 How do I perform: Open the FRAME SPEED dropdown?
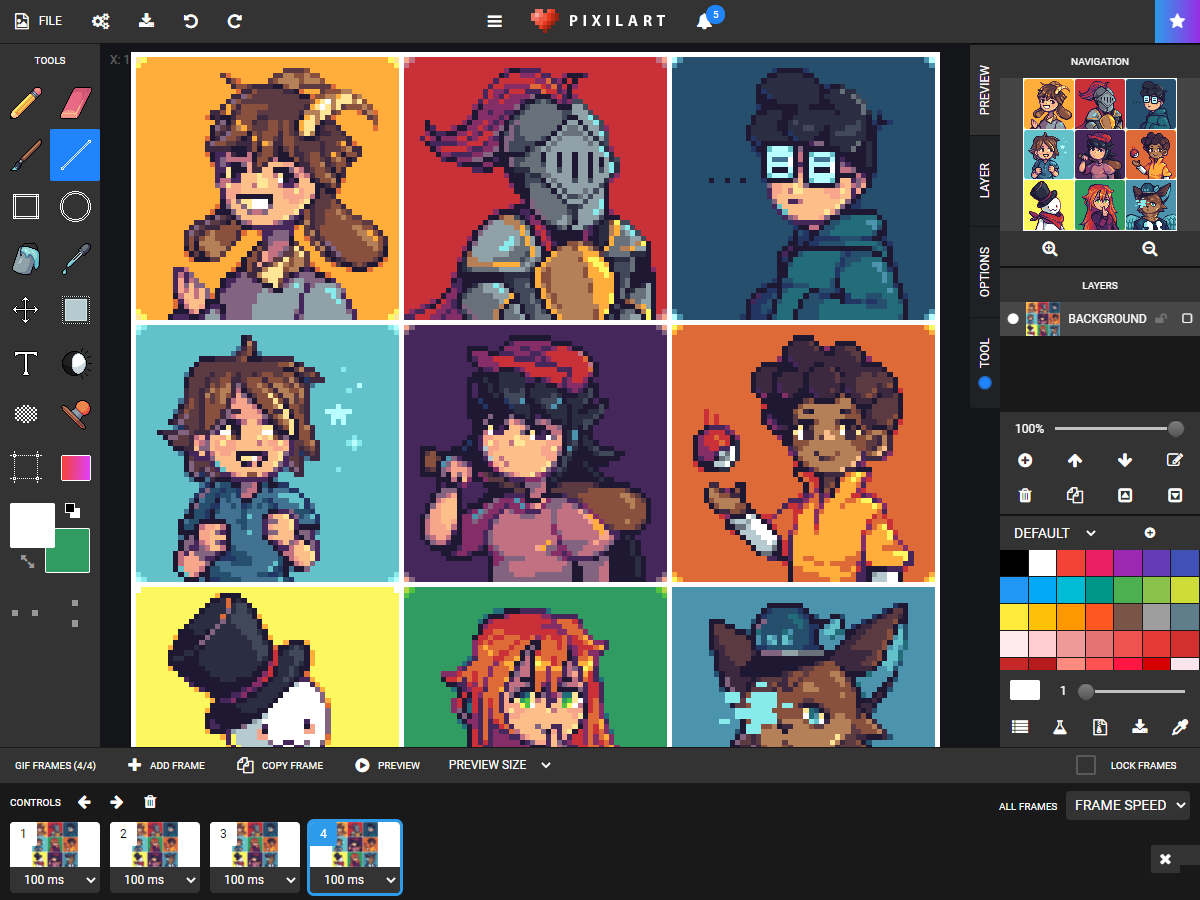tap(1128, 804)
